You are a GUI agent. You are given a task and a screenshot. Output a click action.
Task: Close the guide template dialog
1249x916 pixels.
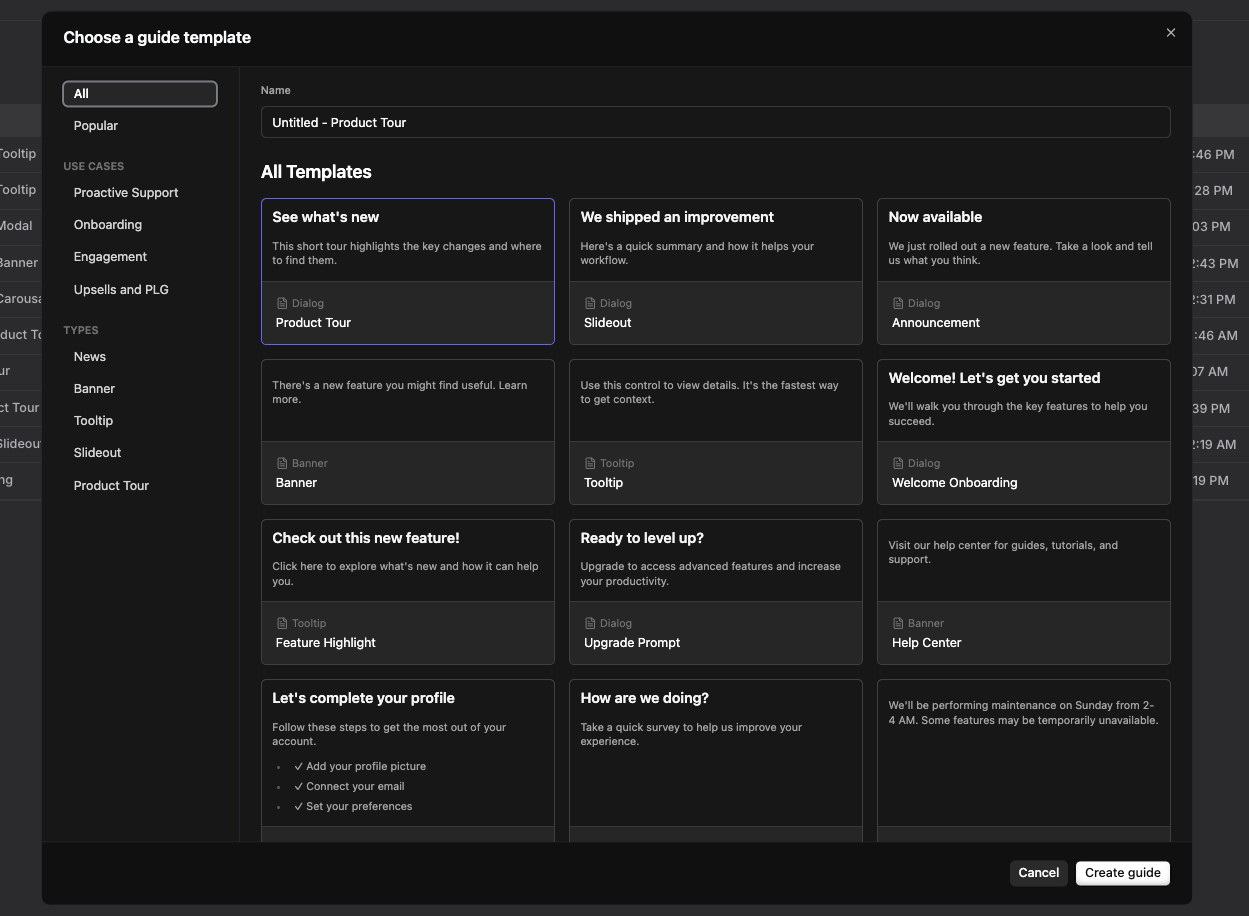pos(1170,33)
